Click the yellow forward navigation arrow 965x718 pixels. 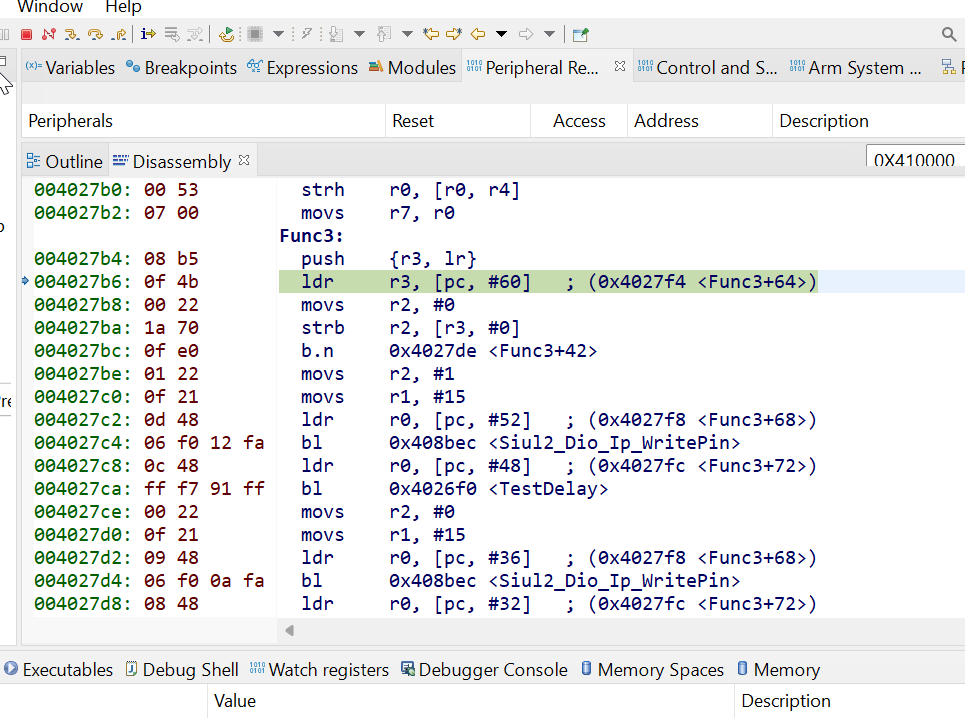click(453, 33)
